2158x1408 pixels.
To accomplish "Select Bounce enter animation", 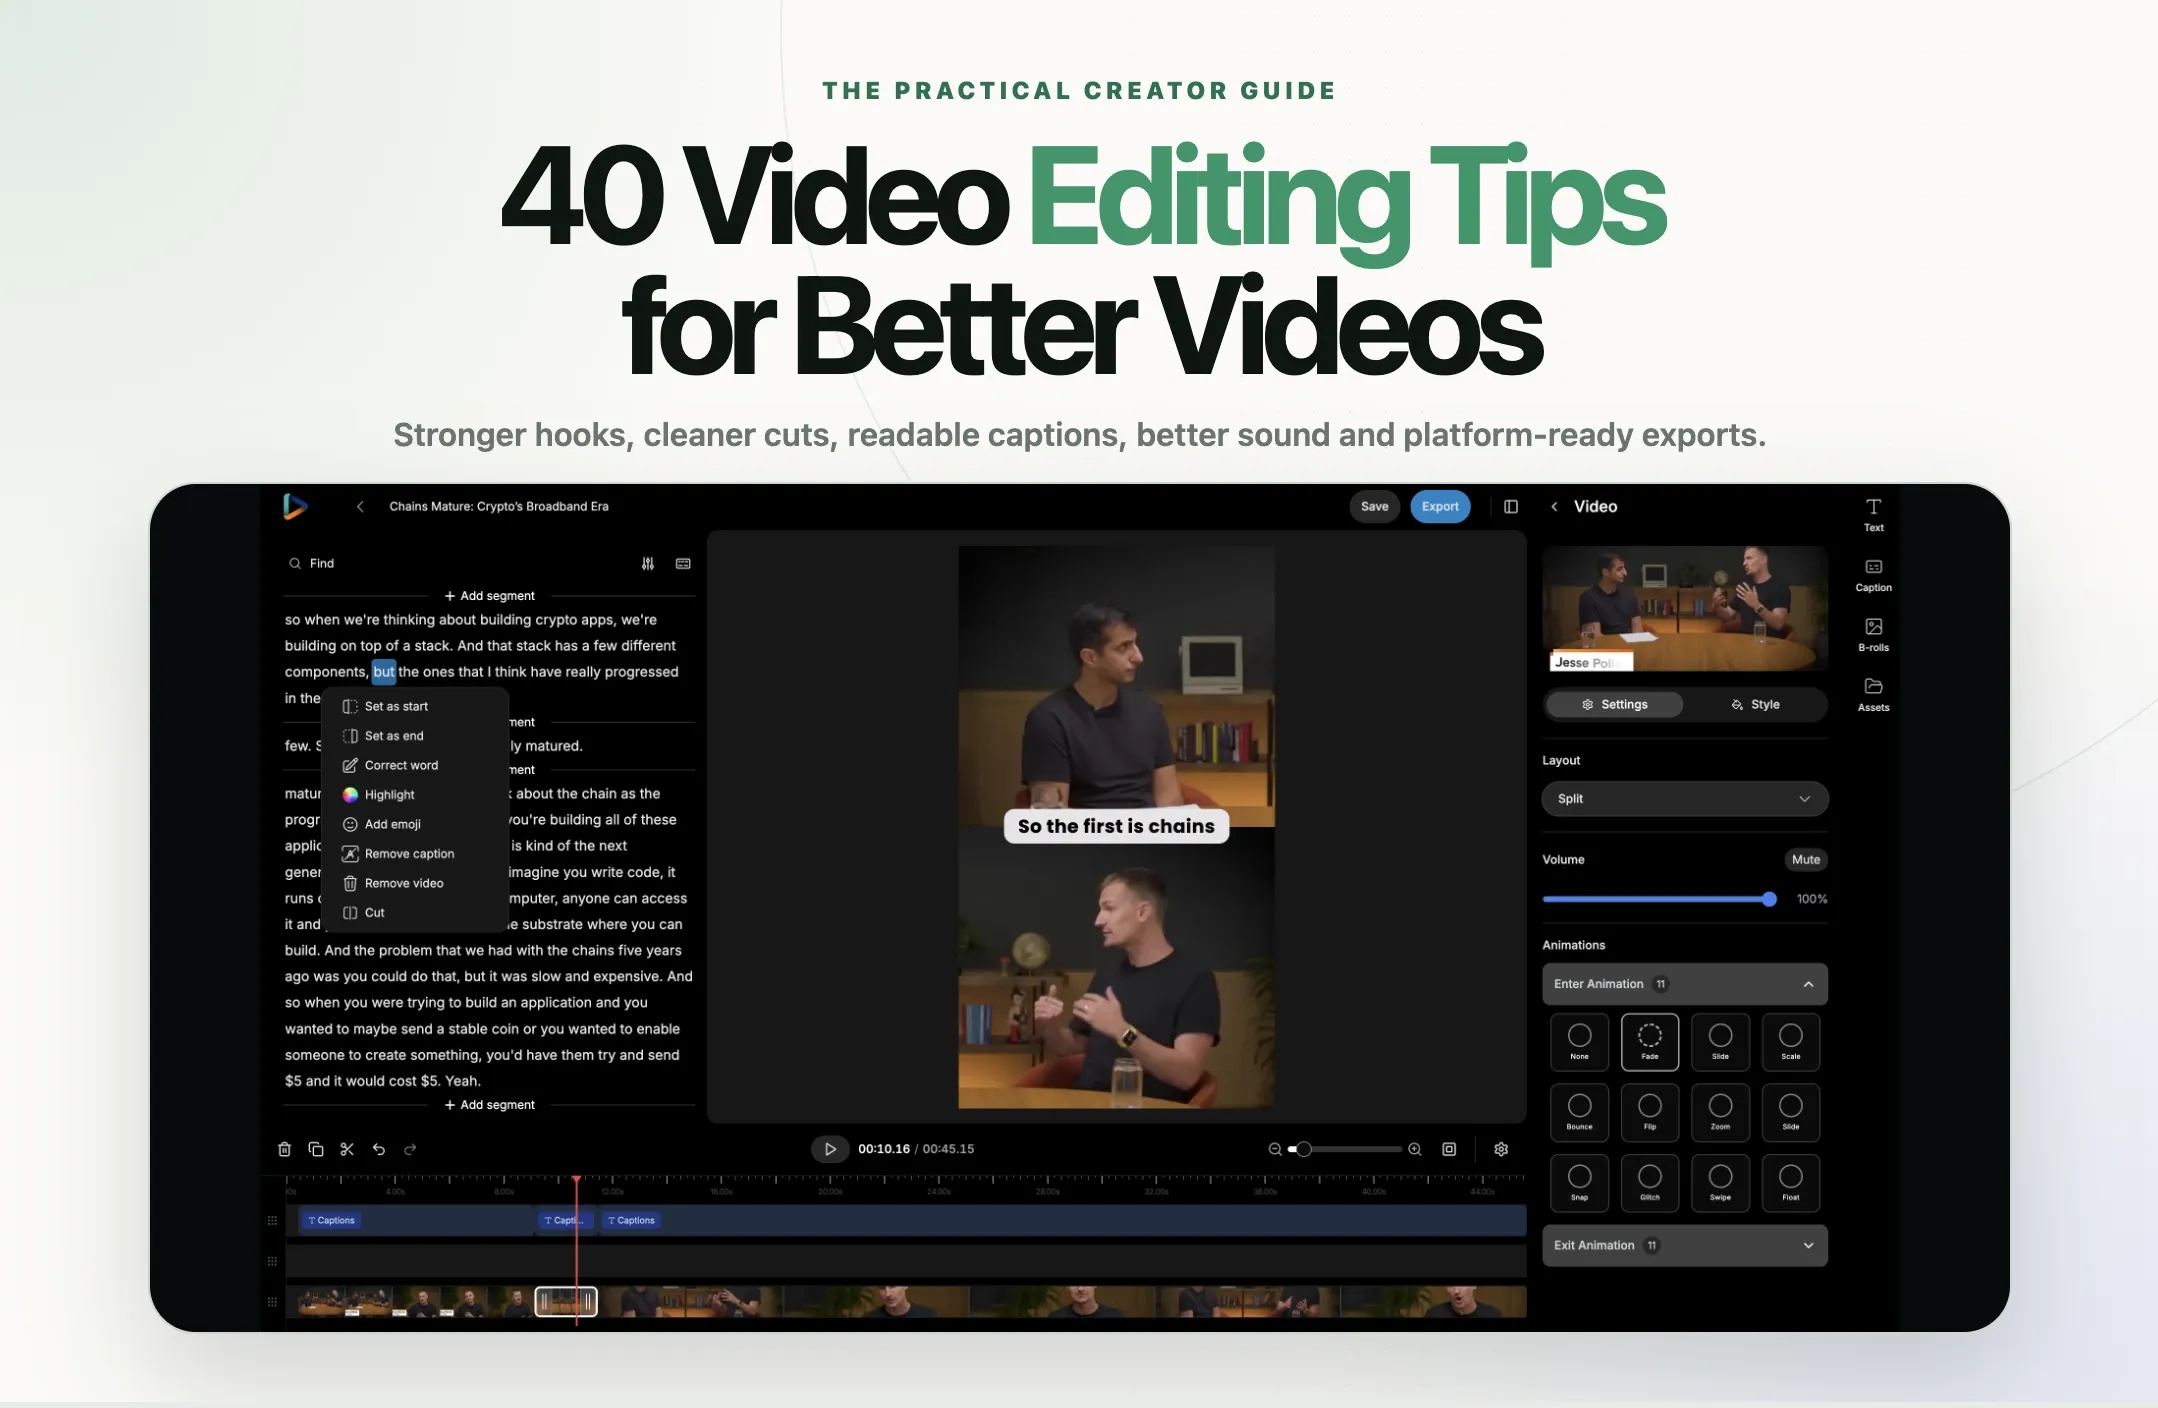I will (1579, 1112).
